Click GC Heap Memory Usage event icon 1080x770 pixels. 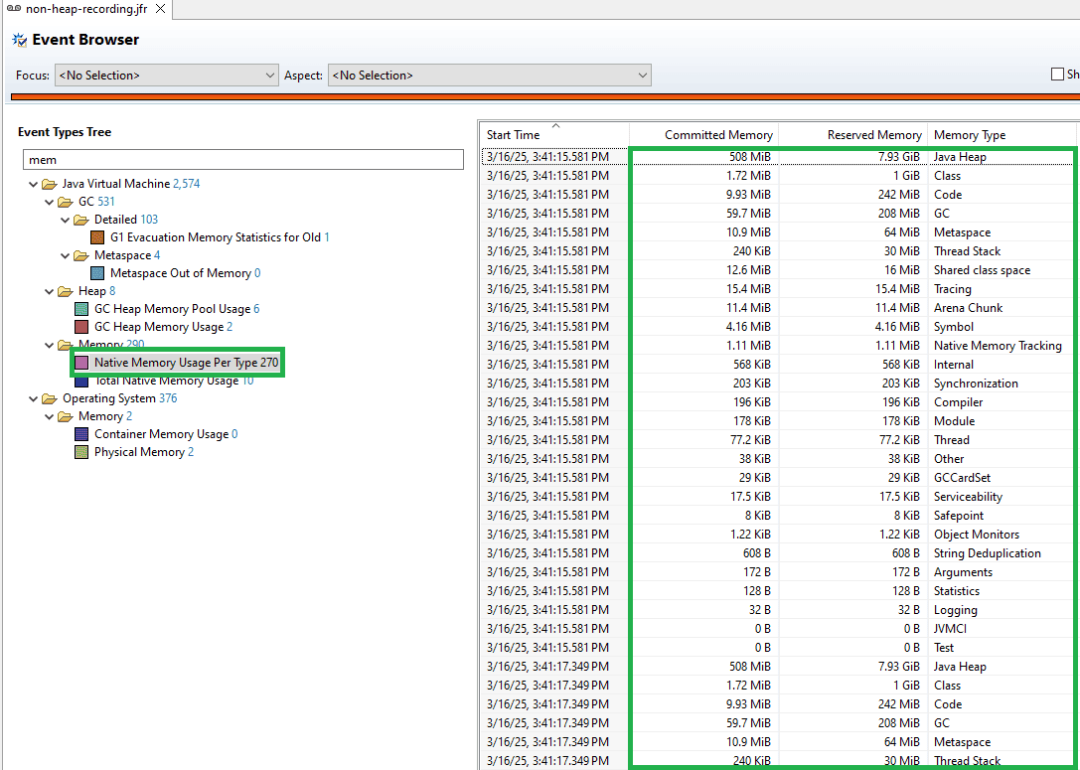81,327
